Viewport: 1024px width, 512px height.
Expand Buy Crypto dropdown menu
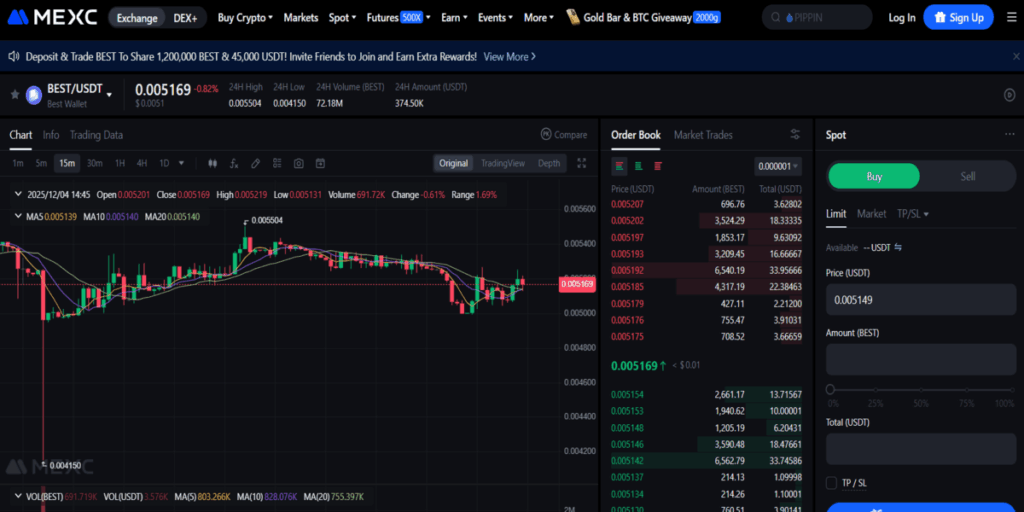coord(246,18)
